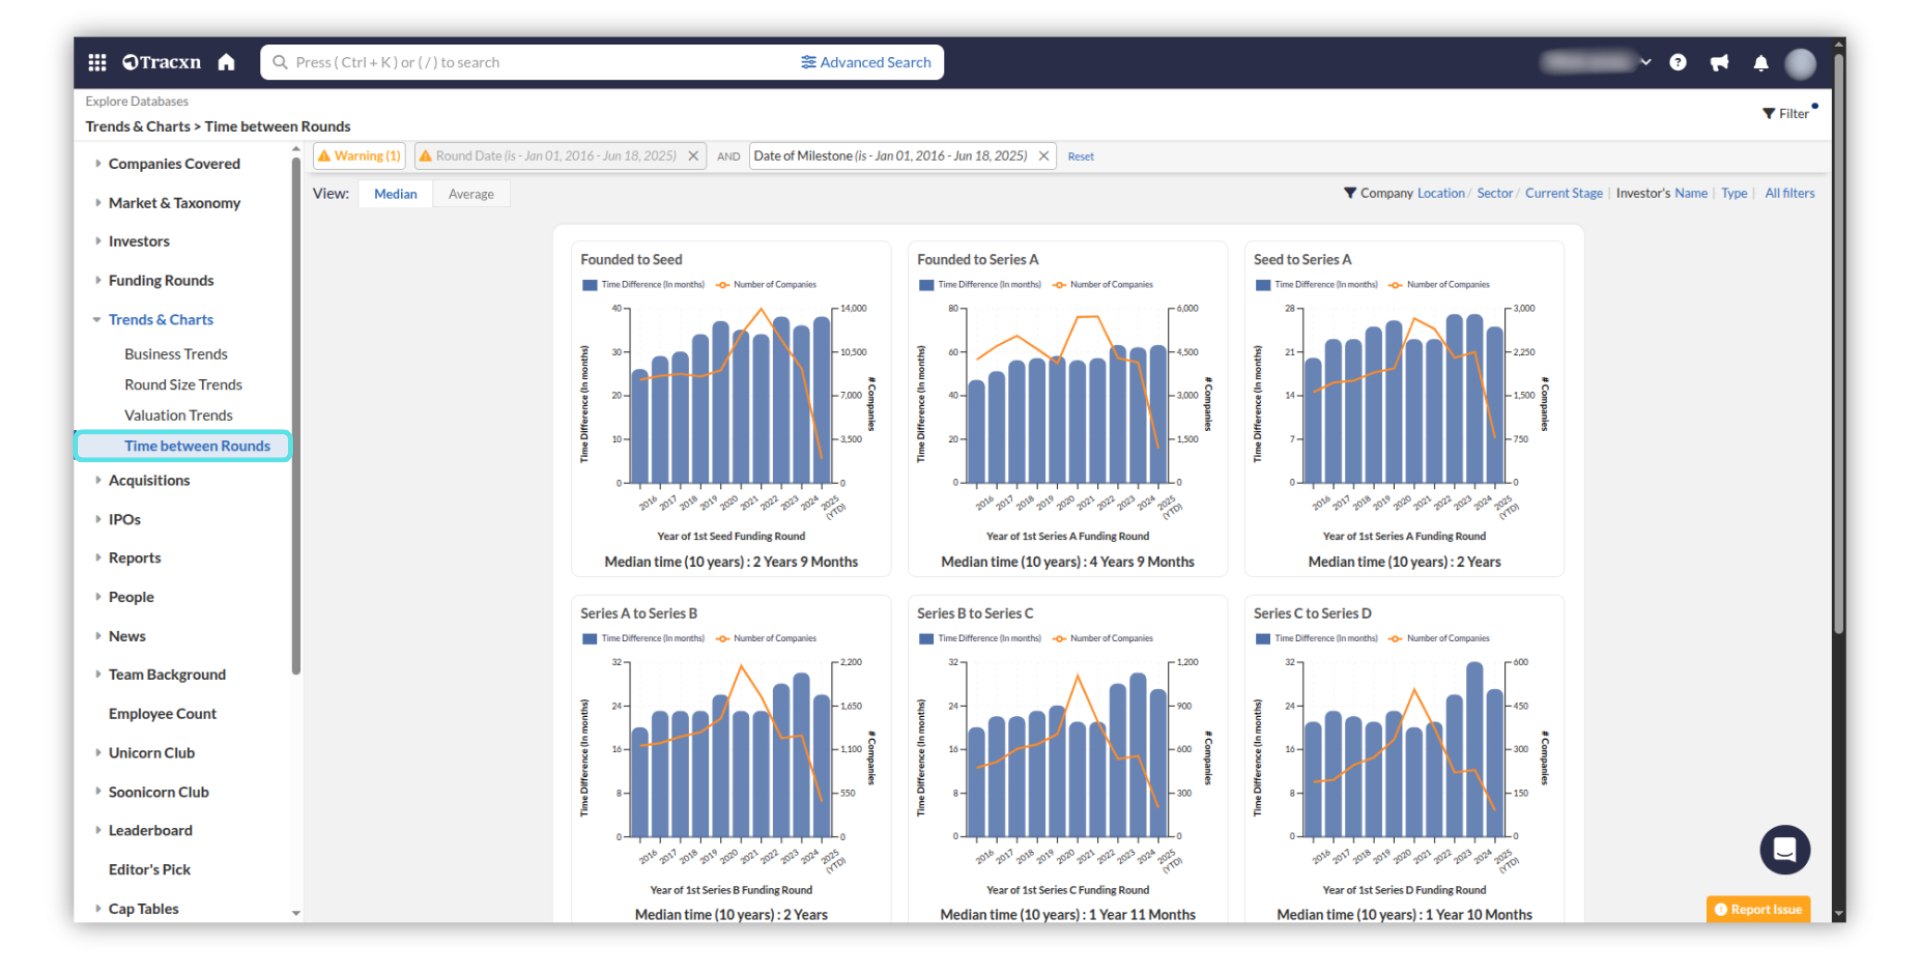1920x960 pixels.
Task: Select Round Size Trends menu item
Action: [x=183, y=385]
